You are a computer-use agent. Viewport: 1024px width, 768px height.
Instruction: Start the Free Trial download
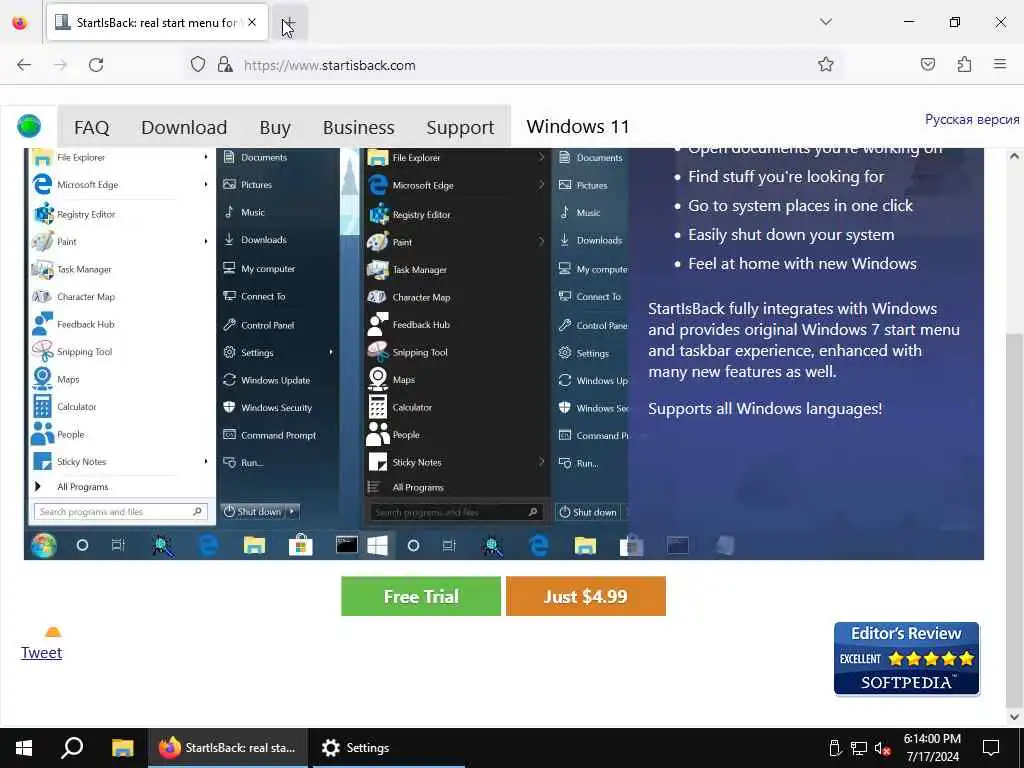(x=421, y=596)
